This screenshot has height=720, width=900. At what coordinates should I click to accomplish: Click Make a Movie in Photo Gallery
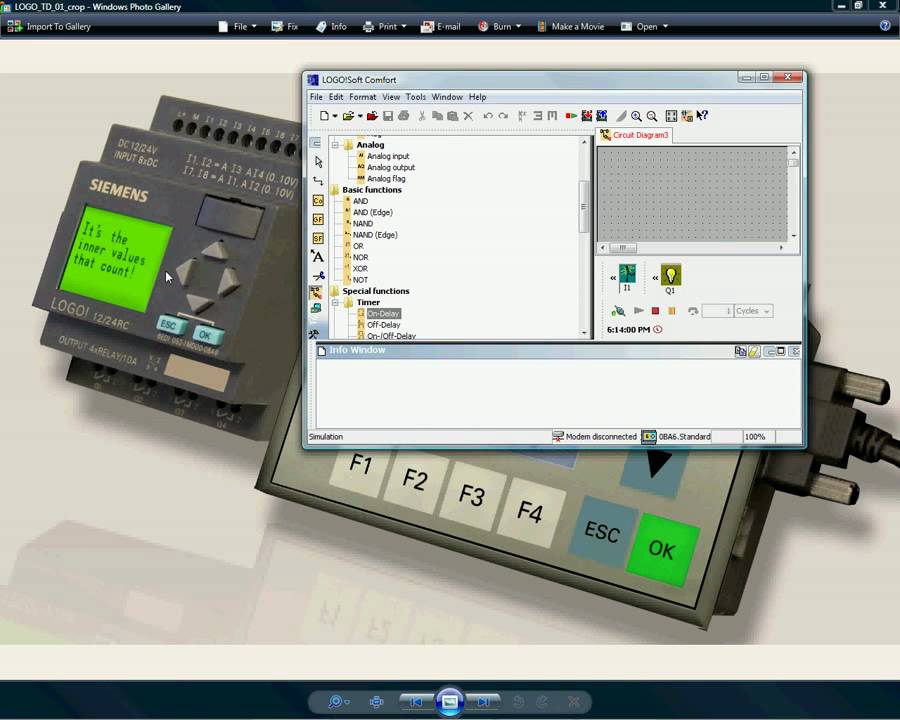coord(571,26)
